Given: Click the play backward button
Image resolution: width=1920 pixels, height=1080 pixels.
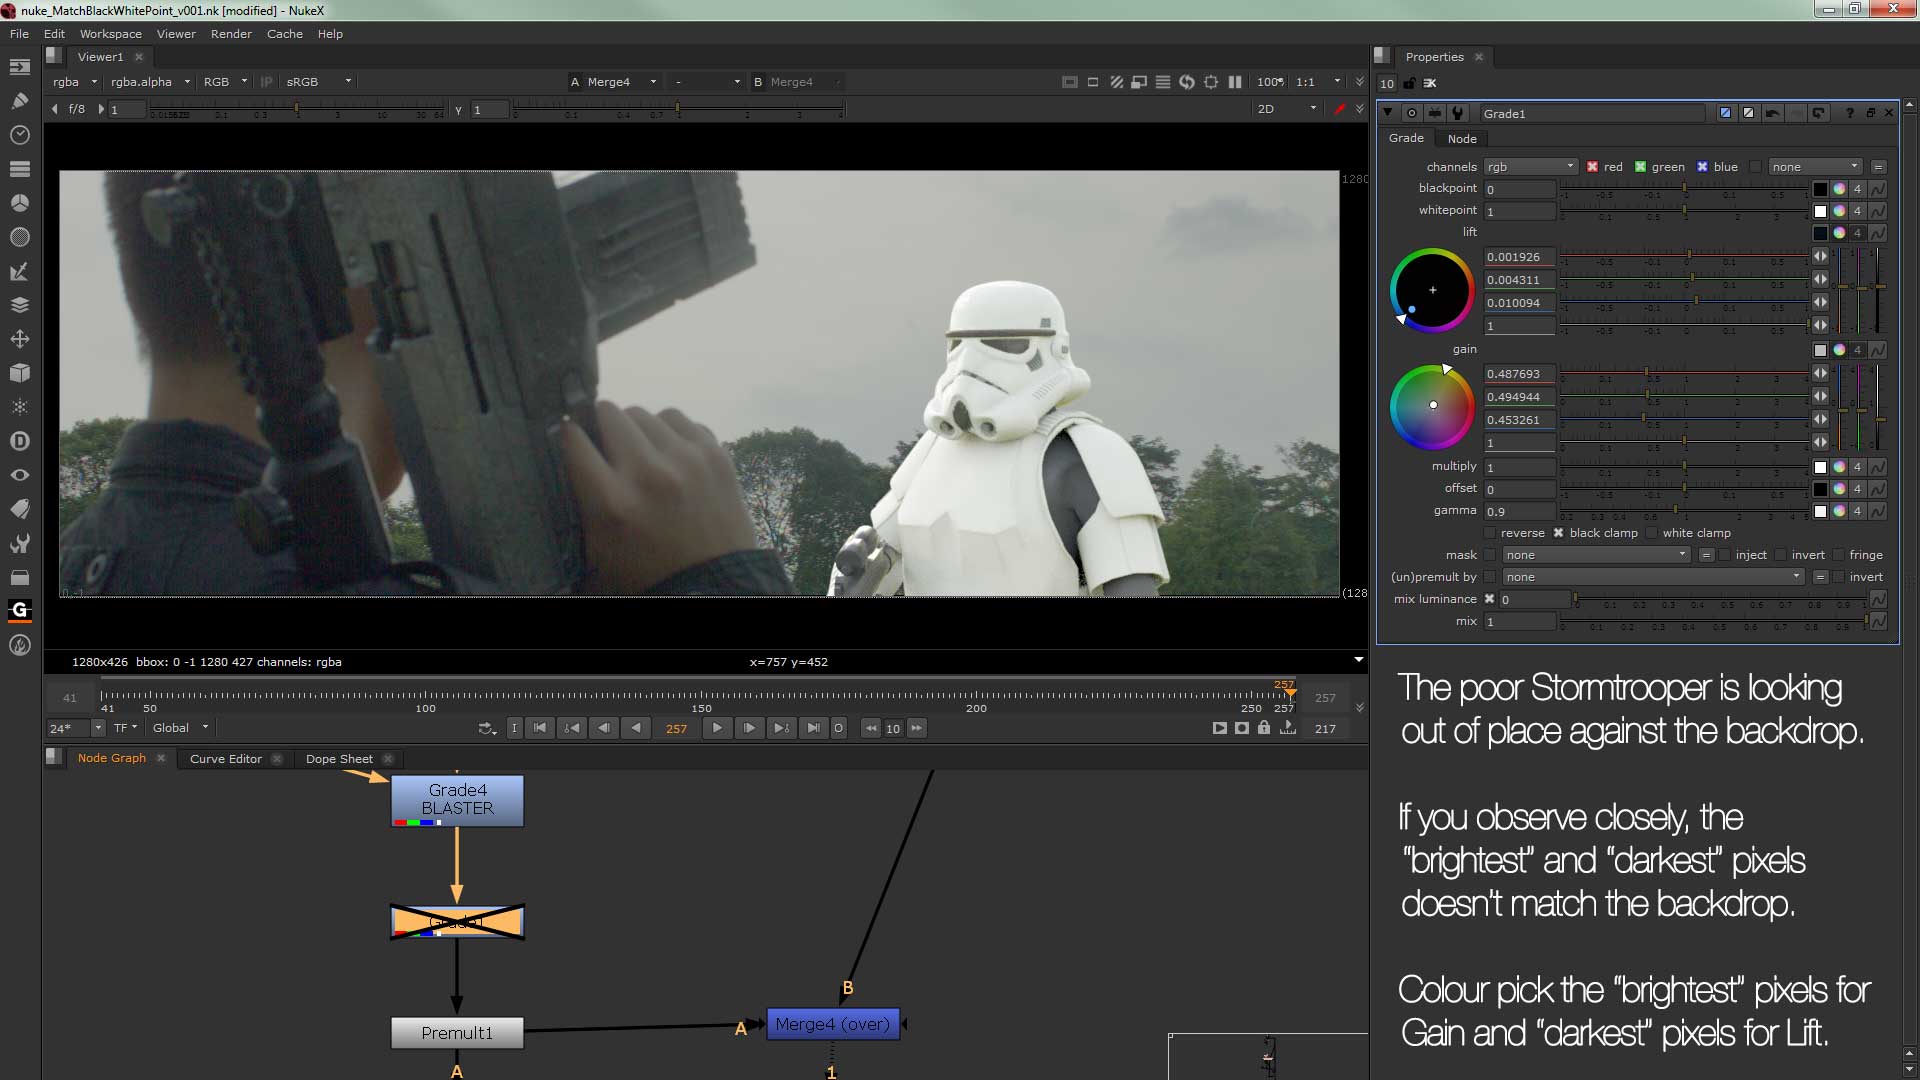Looking at the screenshot, I should [x=636, y=728].
